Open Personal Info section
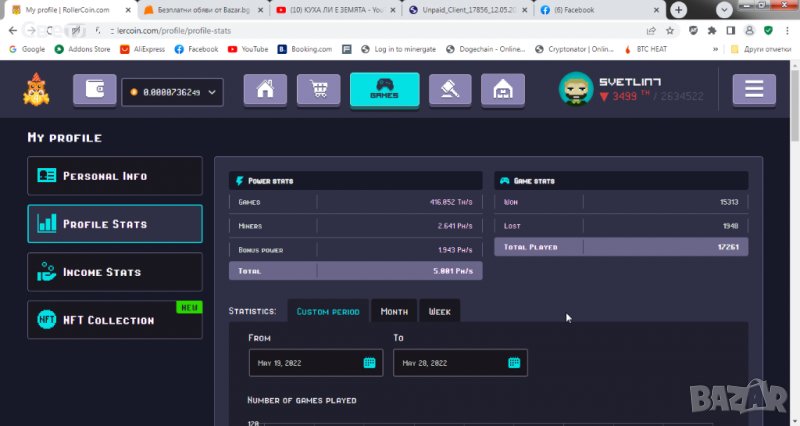This screenshot has width=800, height=426. (114, 176)
